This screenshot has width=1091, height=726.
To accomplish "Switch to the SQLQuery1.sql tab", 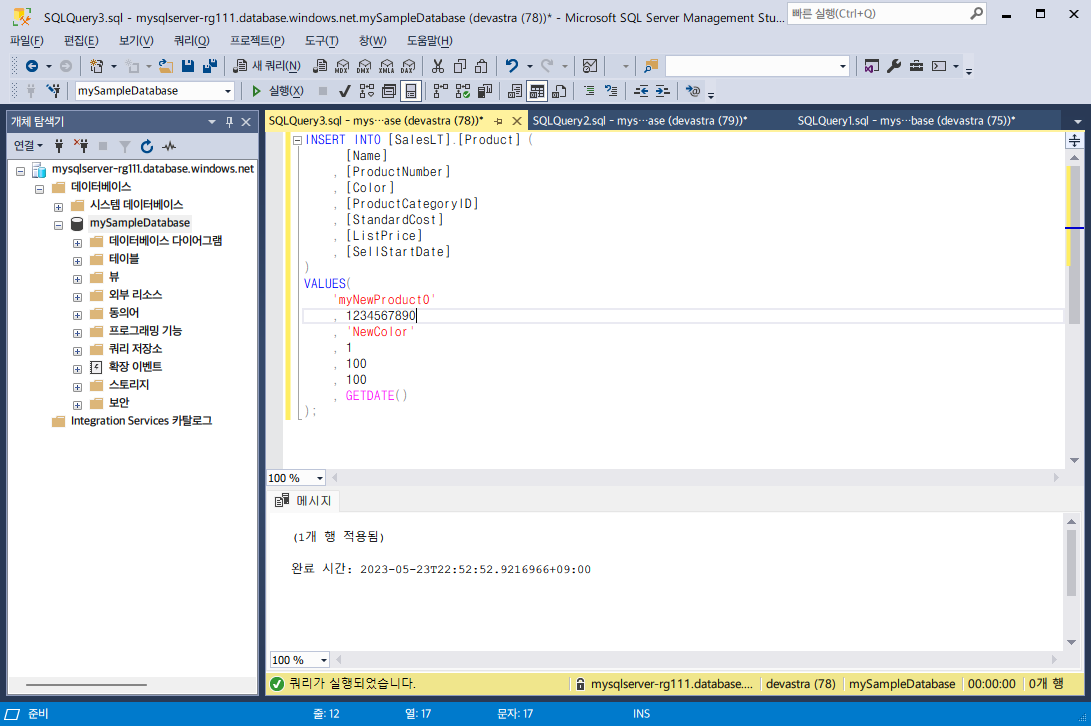I will click(906, 120).
